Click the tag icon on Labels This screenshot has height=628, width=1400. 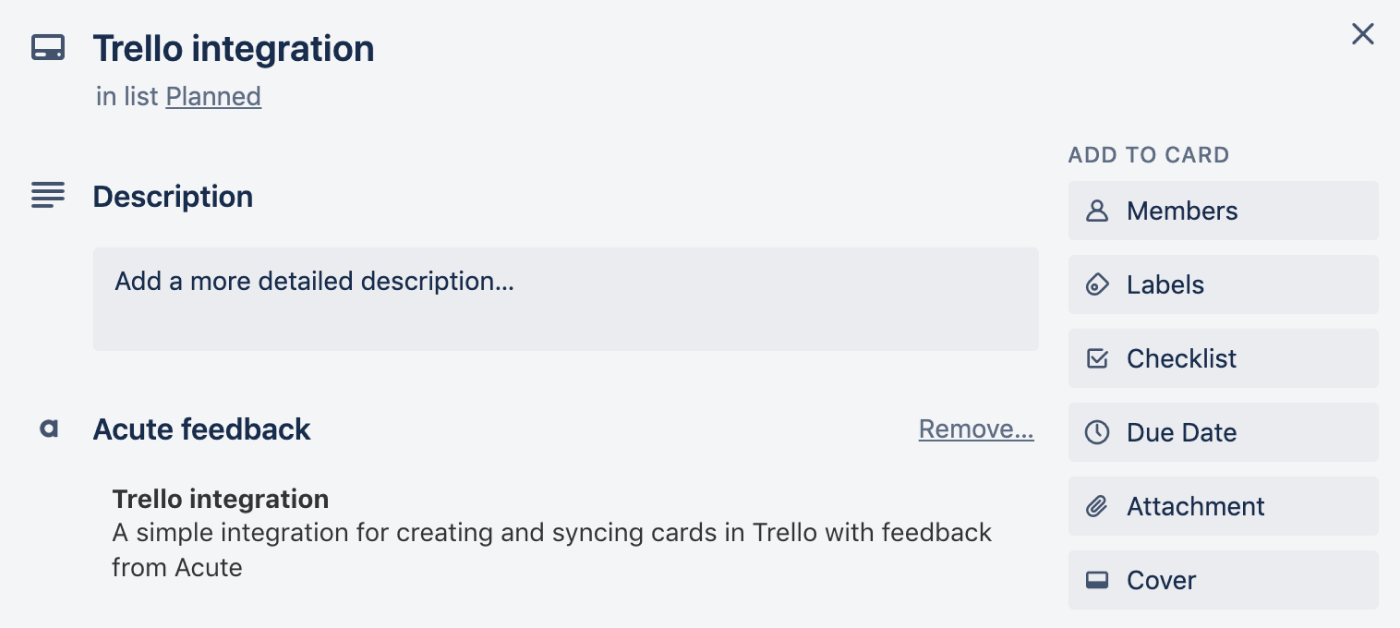[x=1098, y=284]
